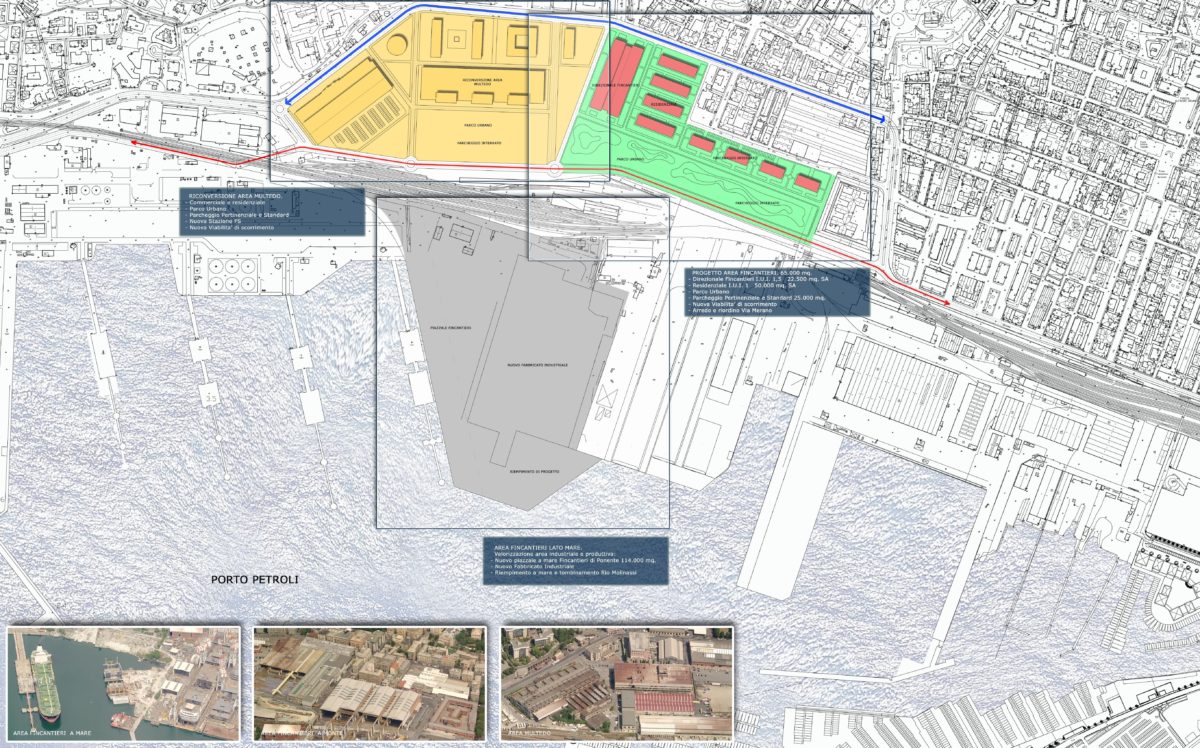
Task: Click the blue arrowhead at the route's left end
Action: click(x=288, y=101)
